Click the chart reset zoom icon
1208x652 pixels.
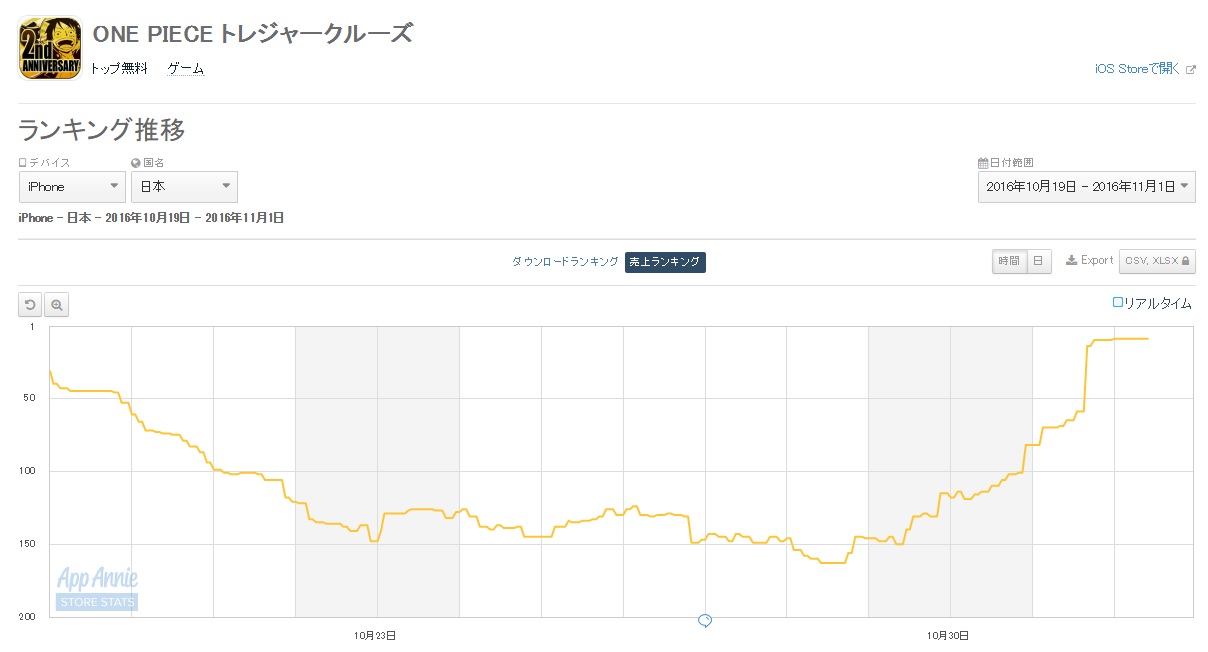pos(30,304)
